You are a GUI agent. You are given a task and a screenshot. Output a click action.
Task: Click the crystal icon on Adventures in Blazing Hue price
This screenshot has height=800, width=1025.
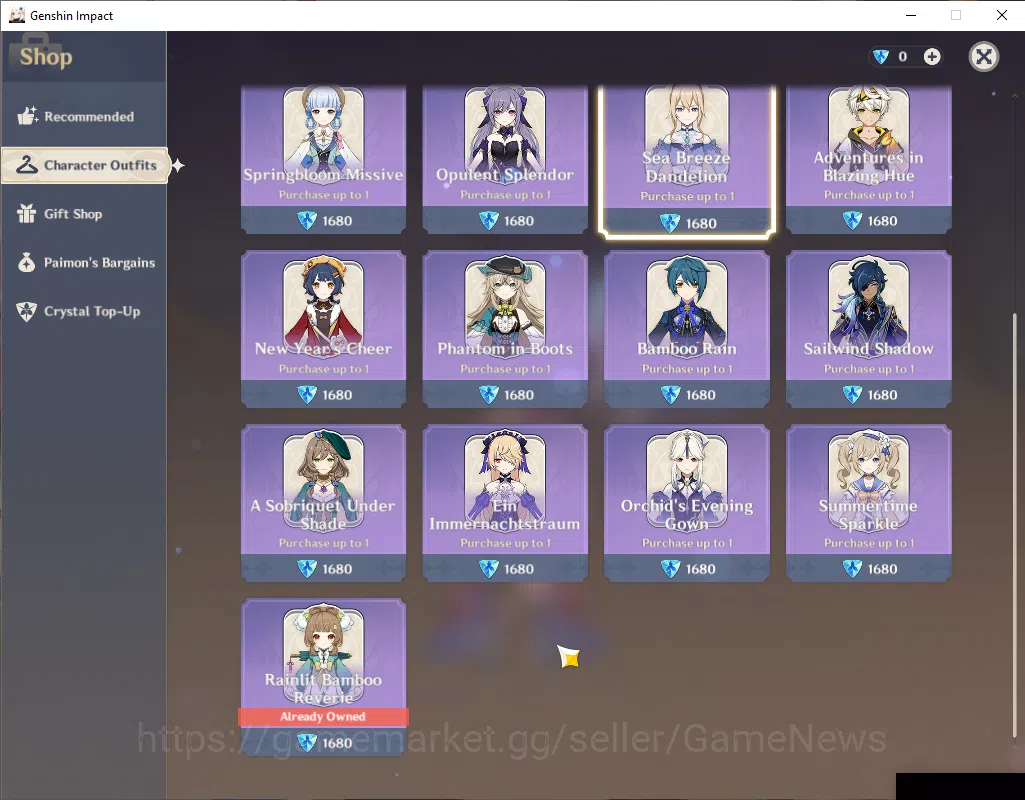pos(852,221)
